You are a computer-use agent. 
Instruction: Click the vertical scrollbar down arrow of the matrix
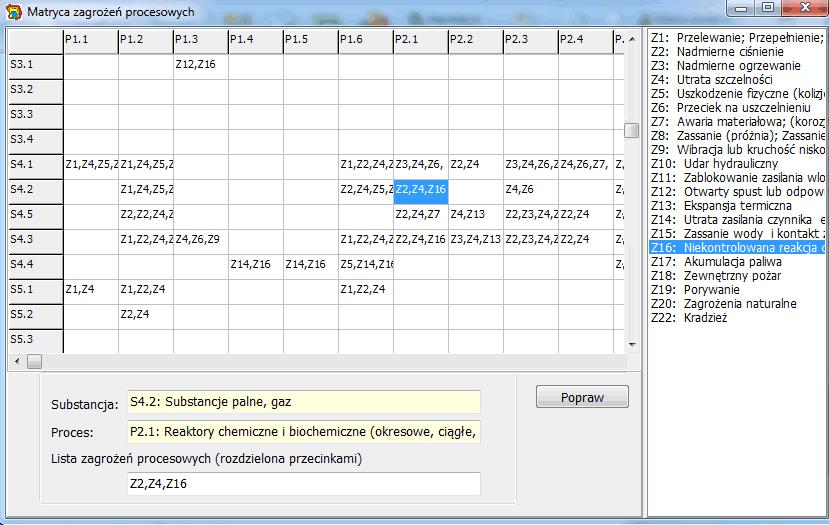pos(632,345)
